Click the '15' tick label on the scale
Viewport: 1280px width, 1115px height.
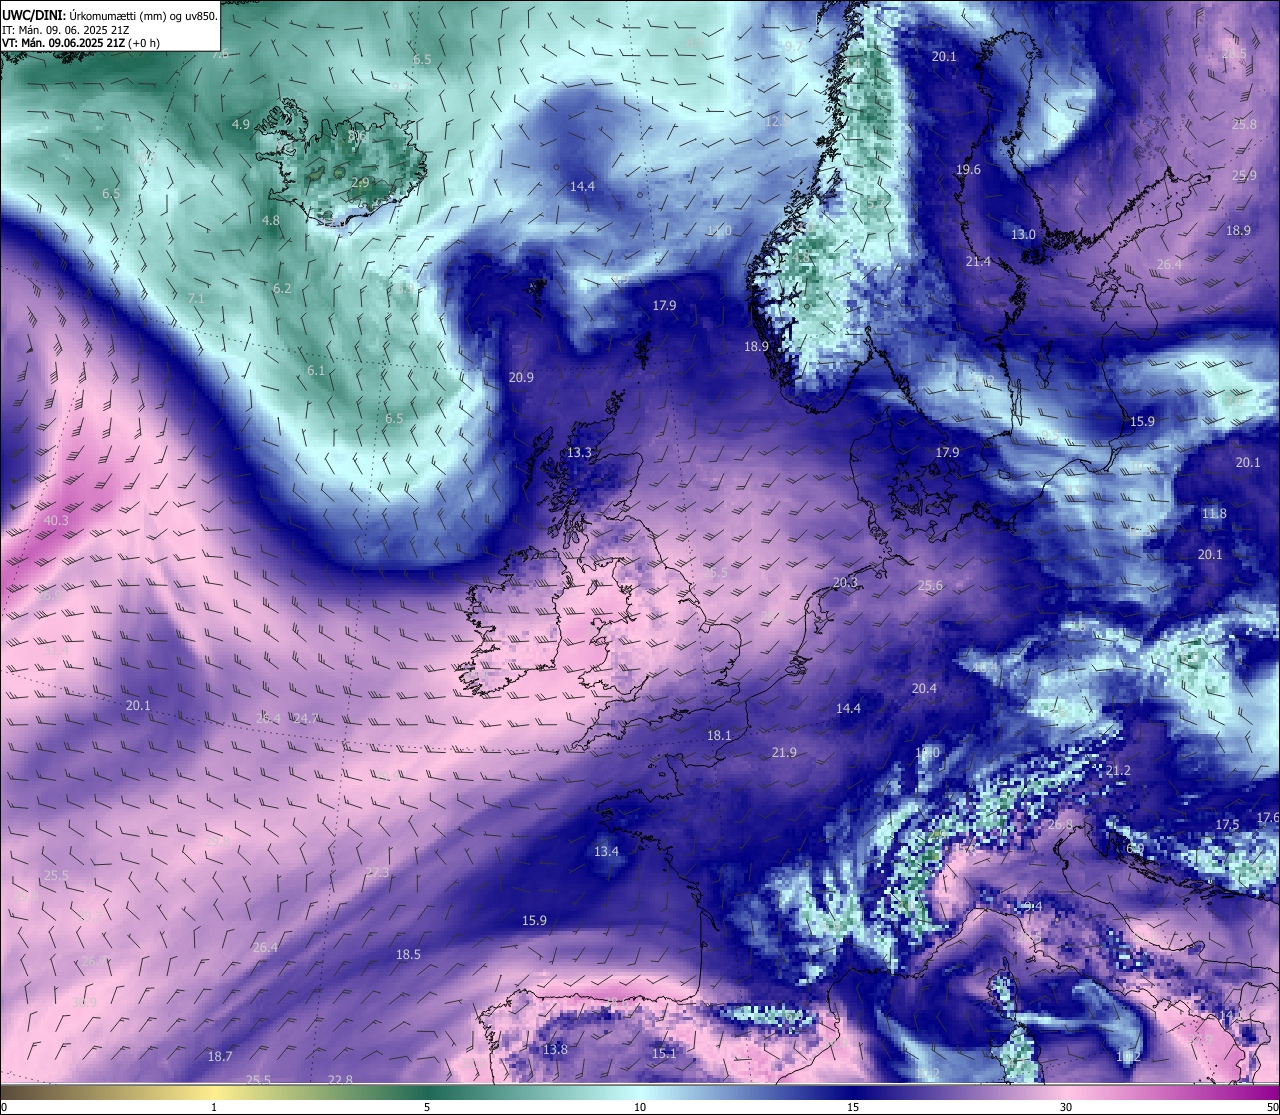pos(853,1107)
